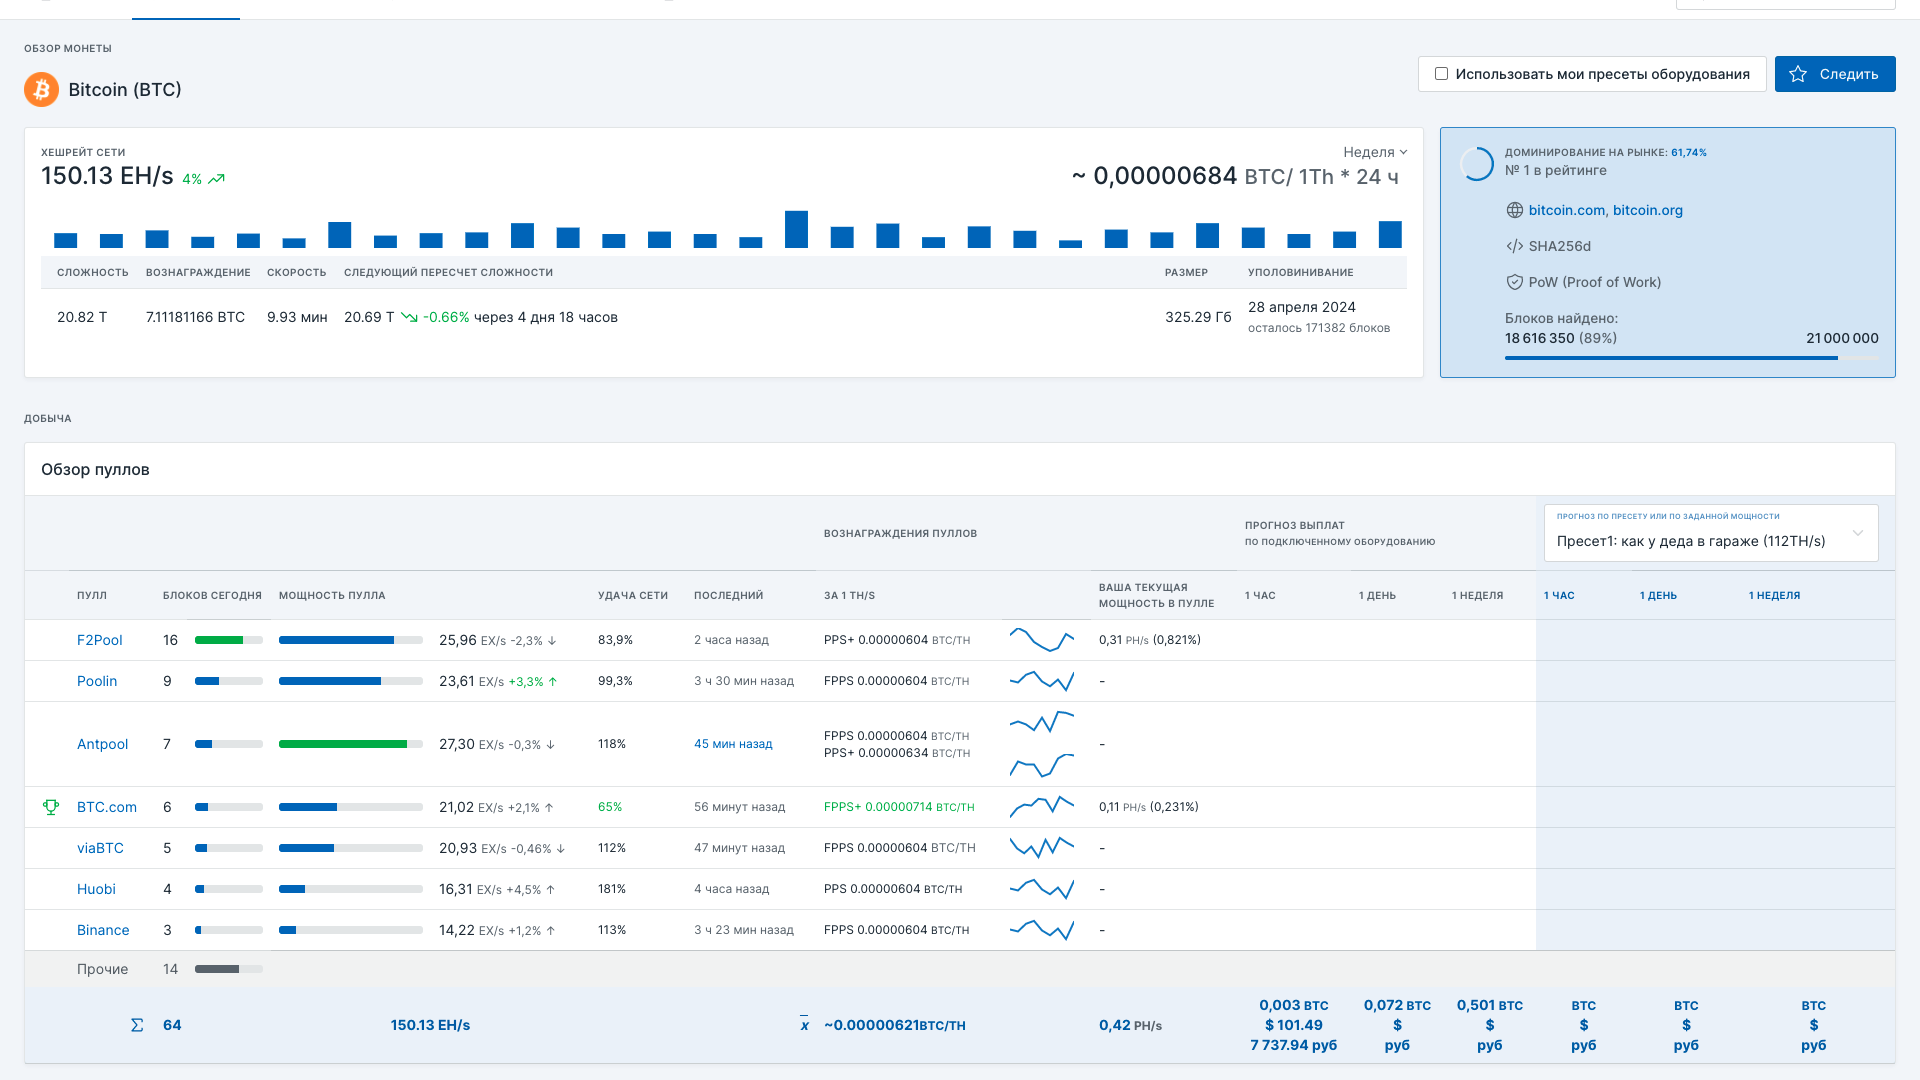
Task: Click the BTC.com reward sparkline chart
Action: tap(1042, 806)
